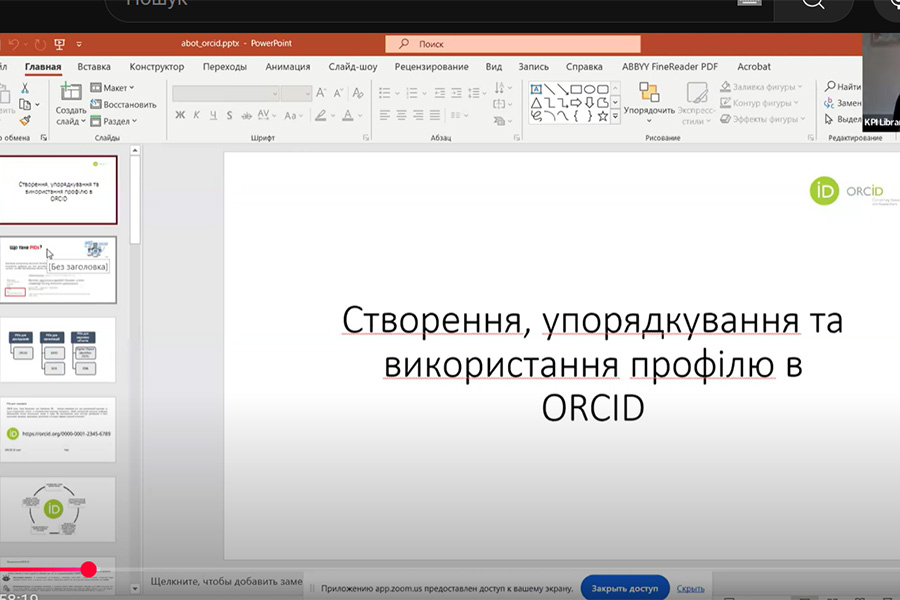The width and height of the screenshot is (900, 600).
Task: Click the bulleted list icon
Action: [385, 92]
